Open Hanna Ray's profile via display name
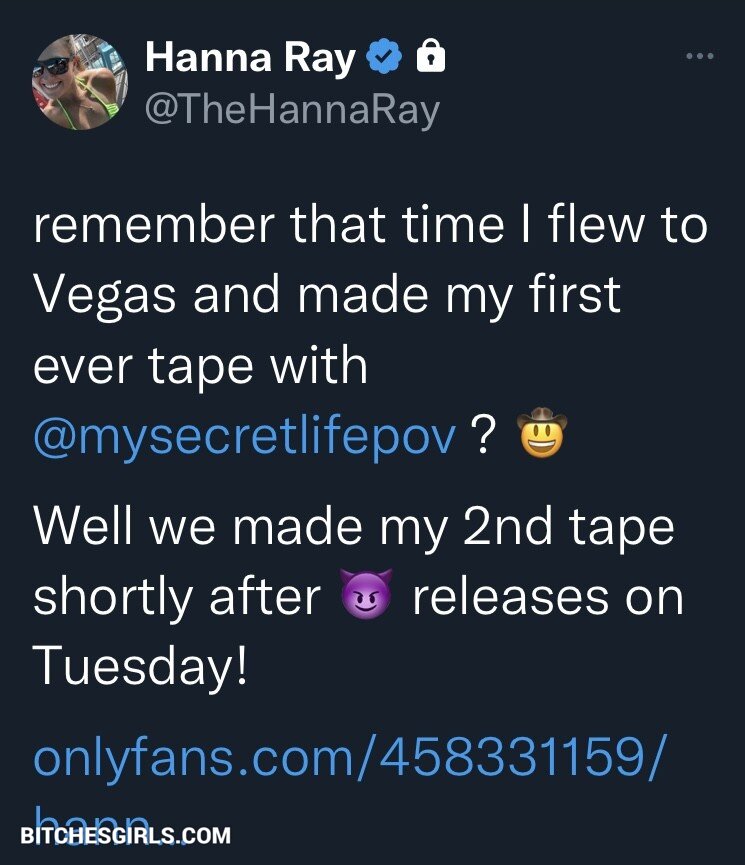Screen dimensions: 745x865 point(250,59)
